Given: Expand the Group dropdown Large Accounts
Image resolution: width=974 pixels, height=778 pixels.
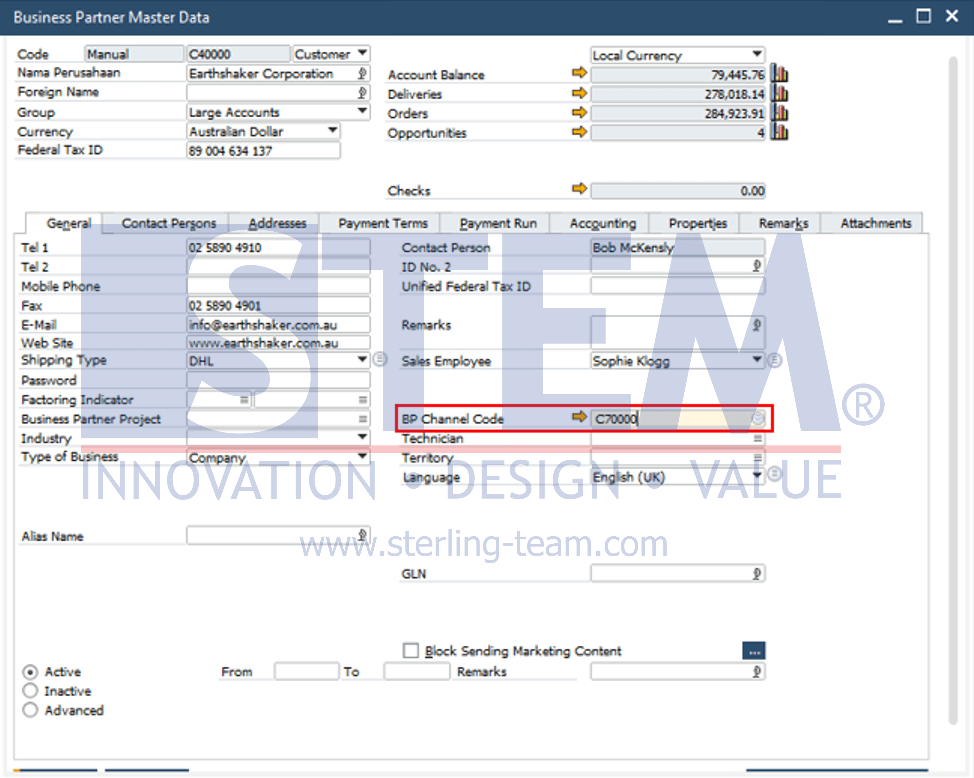Looking at the screenshot, I should [278, 112].
